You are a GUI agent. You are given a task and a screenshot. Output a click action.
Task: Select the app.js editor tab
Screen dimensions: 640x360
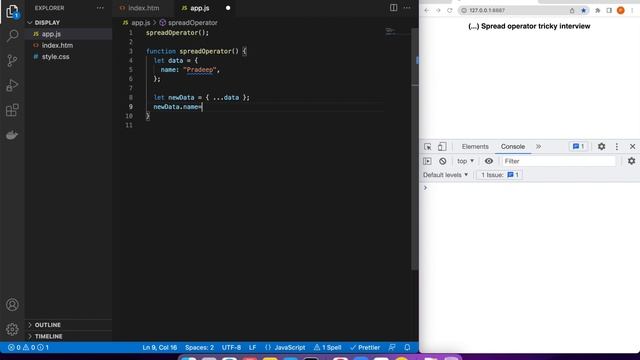click(199, 8)
